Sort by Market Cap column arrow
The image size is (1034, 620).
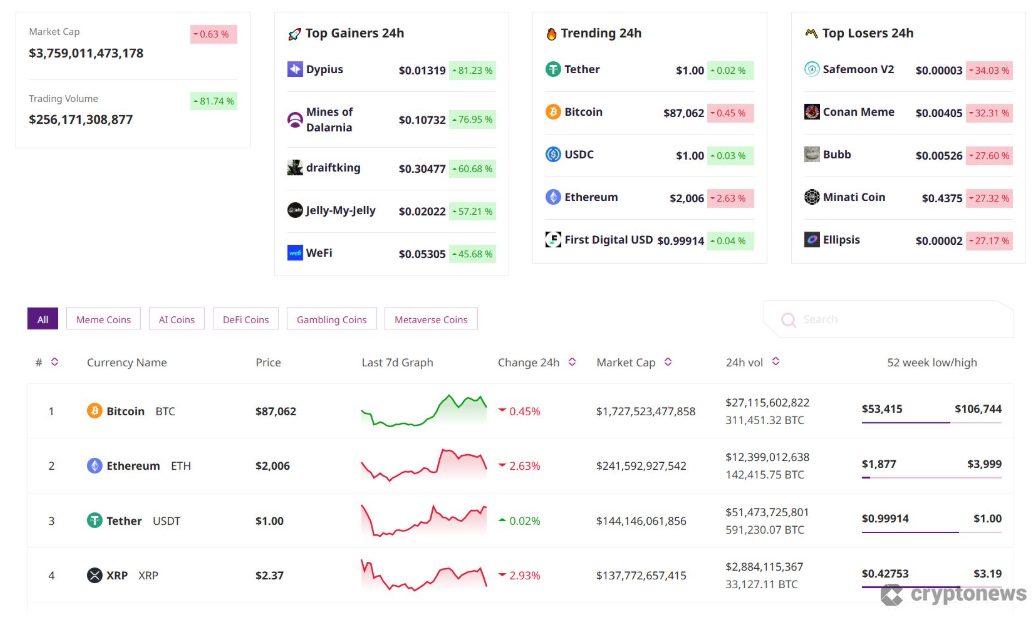(x=668, y=362)
